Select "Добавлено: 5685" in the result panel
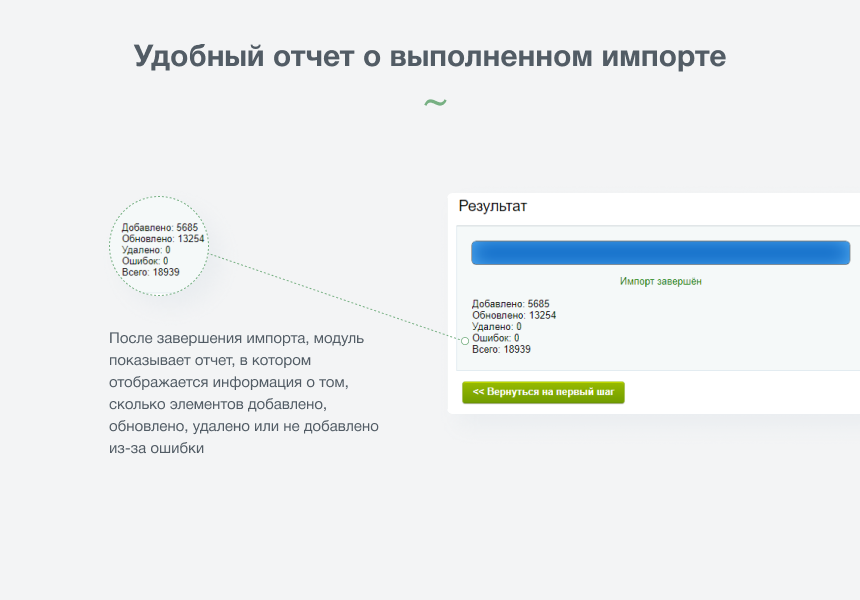860x600 pixels. (x=510, y=304)
